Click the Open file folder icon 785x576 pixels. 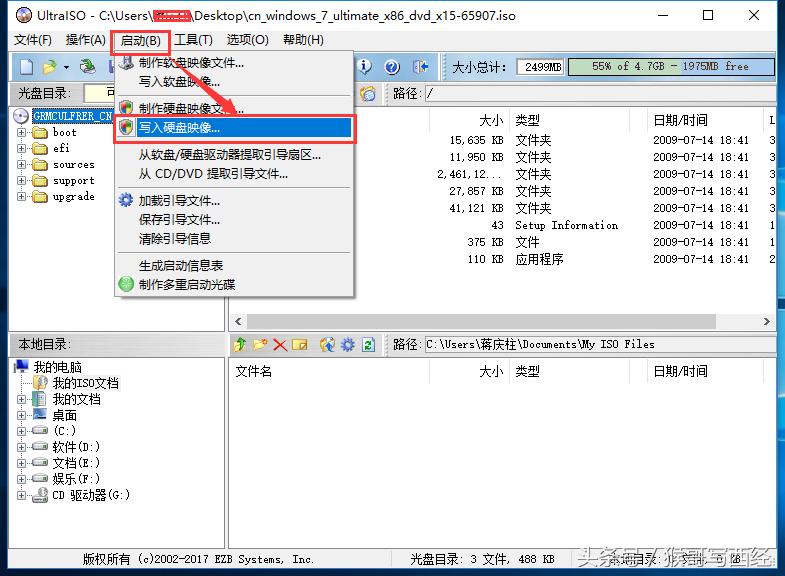click(x=50, y=67)
